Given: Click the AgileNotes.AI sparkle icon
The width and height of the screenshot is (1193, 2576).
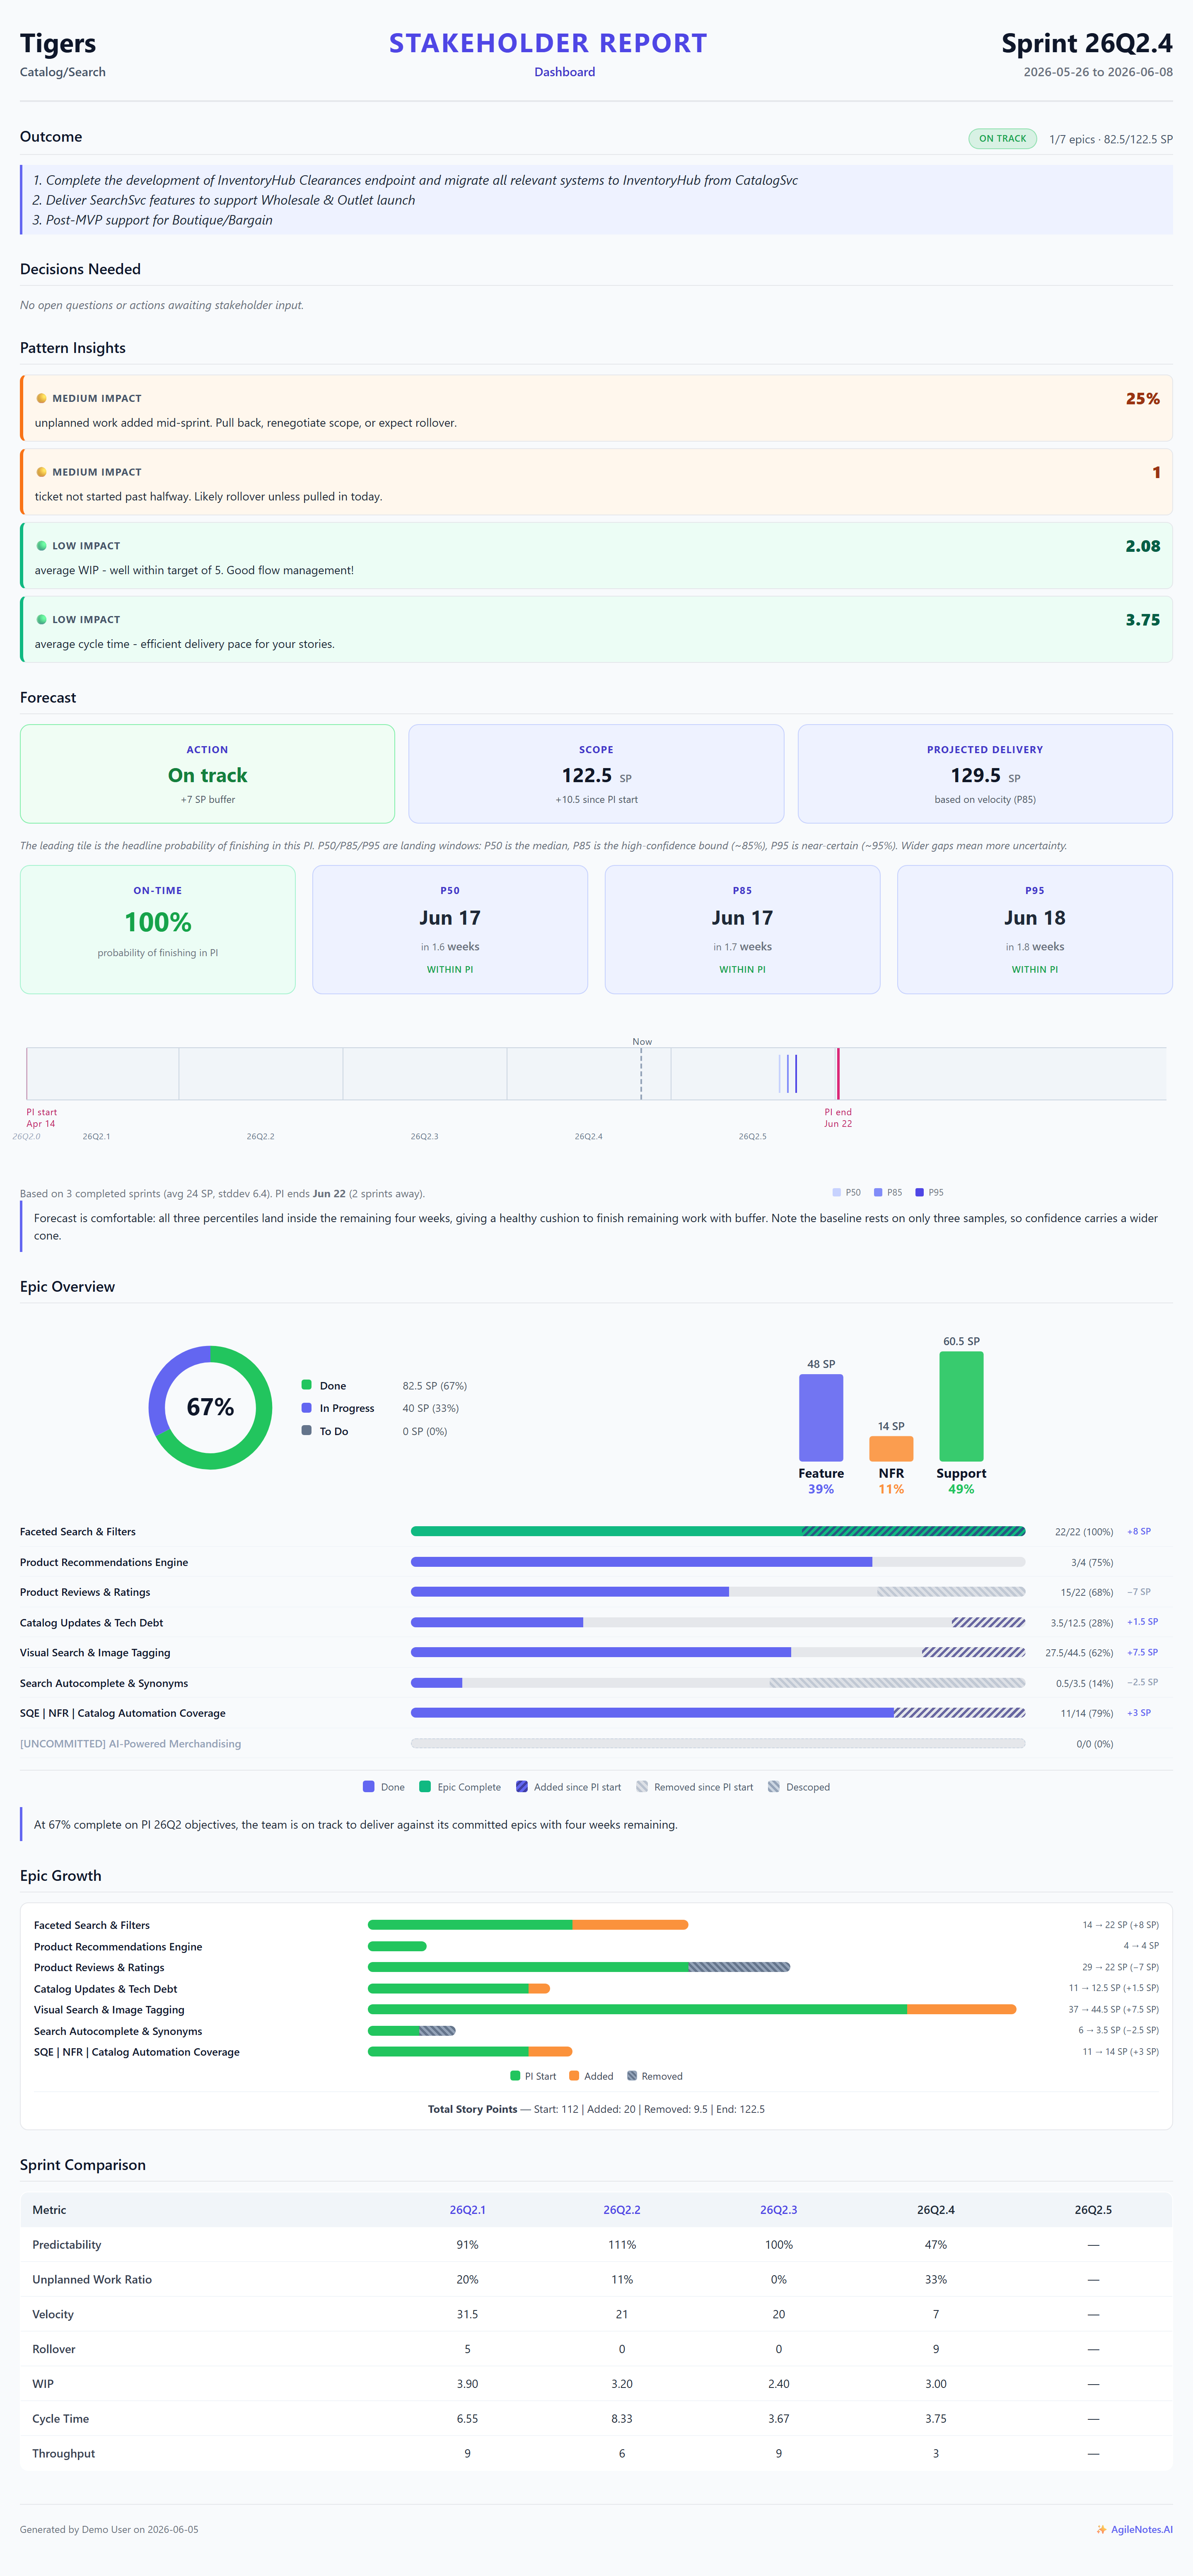Looking at the screenshot, I should [x=1101, y=2529].
